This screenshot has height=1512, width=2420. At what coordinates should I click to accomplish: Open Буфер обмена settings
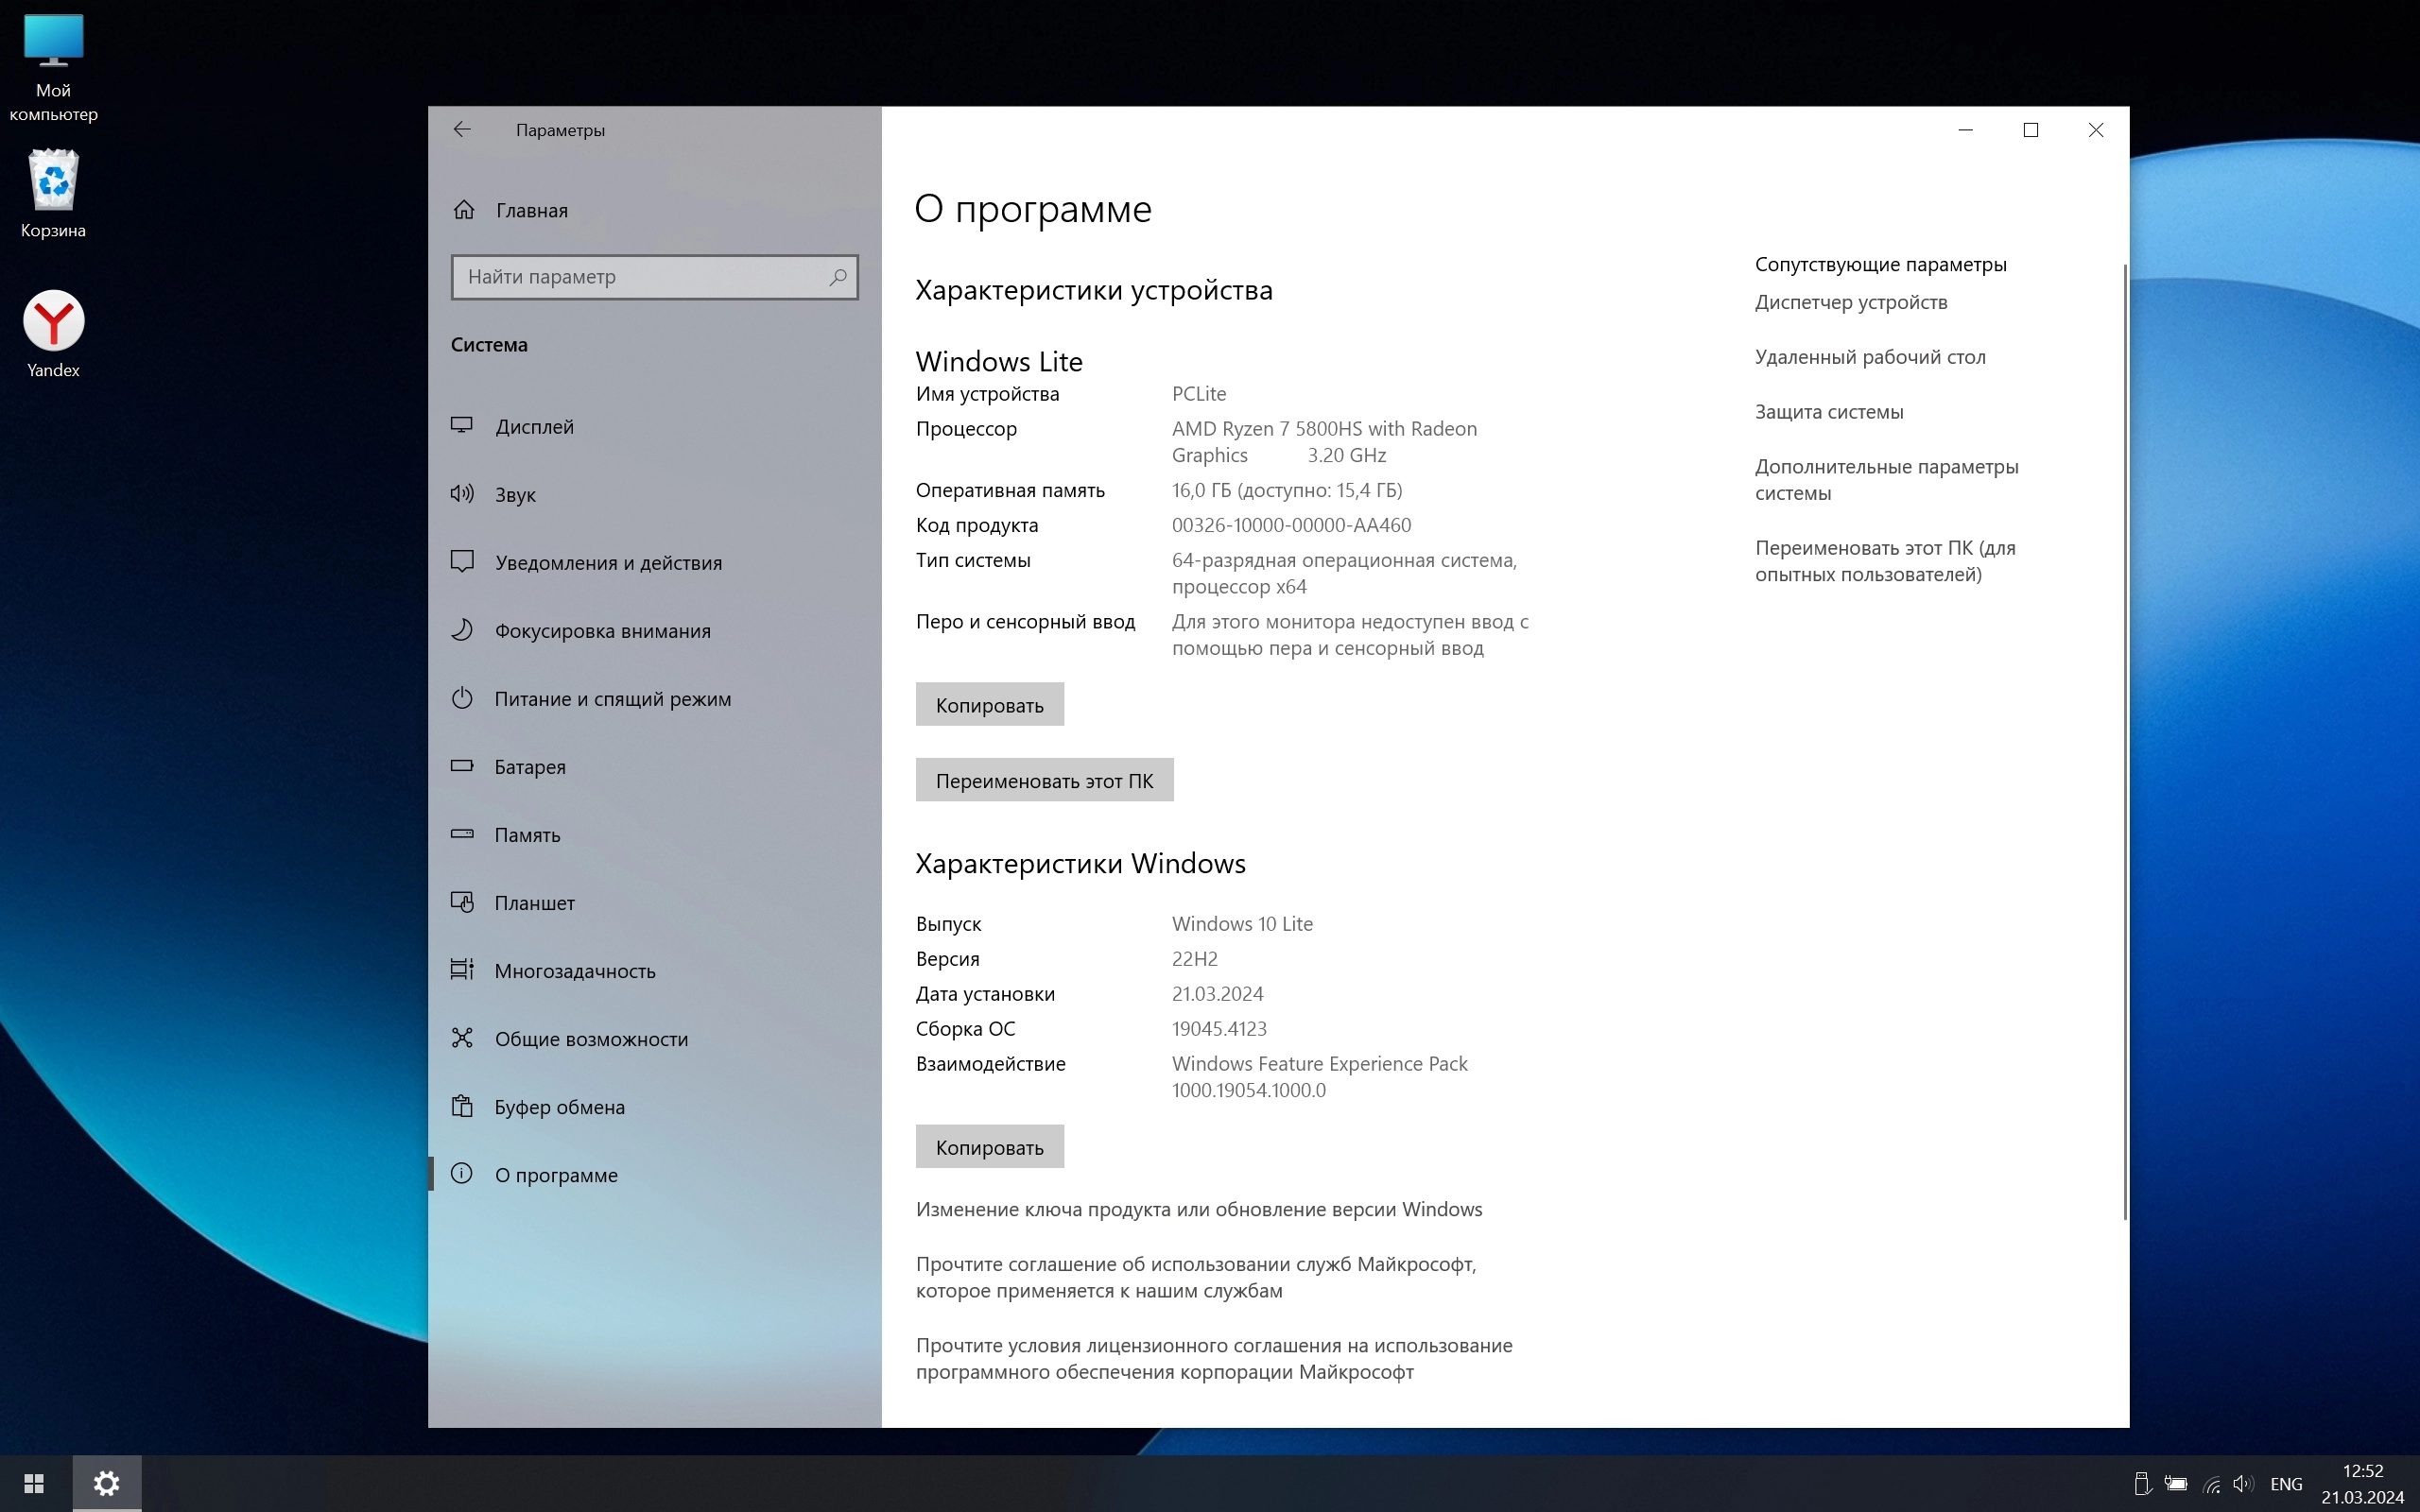[559, 1107]
